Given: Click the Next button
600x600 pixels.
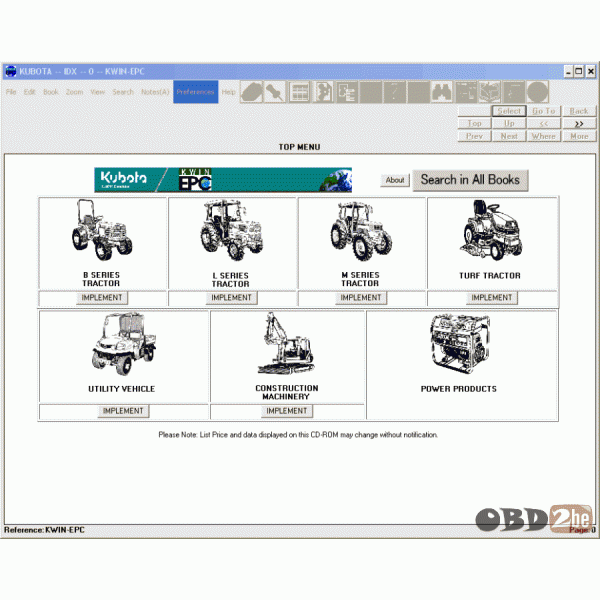Looking at the screenshot, I should (509, 136).
